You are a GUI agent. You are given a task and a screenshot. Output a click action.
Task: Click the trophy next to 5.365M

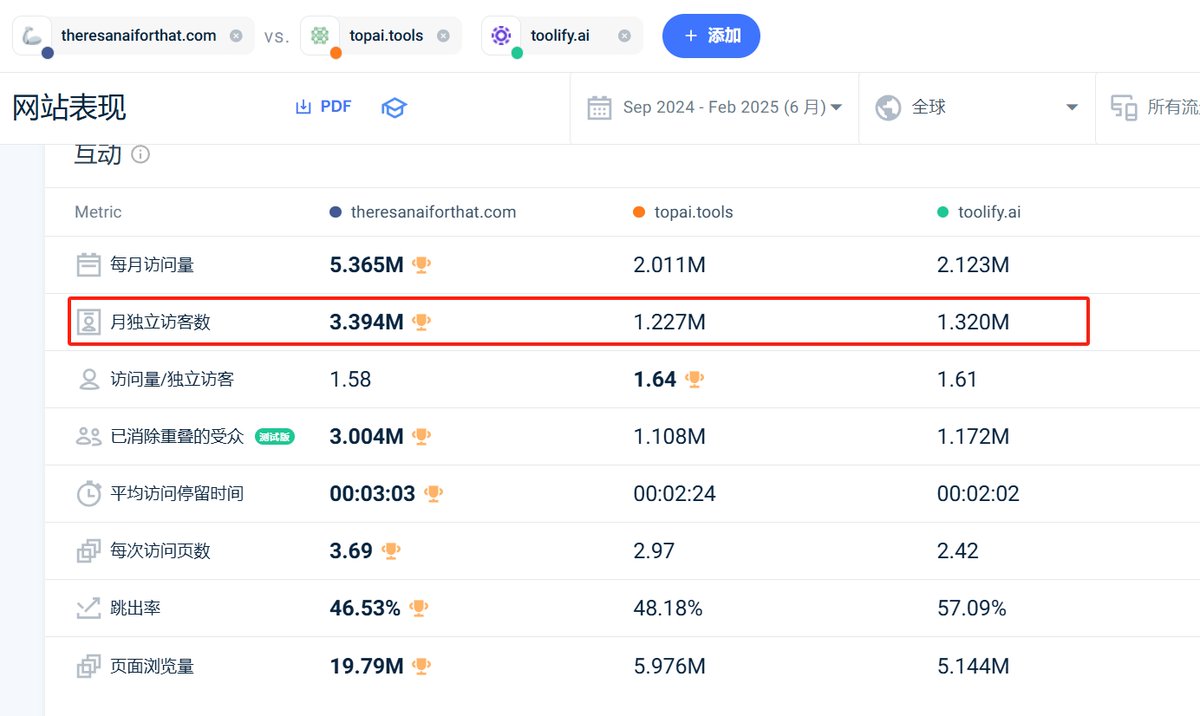[422, 265]
